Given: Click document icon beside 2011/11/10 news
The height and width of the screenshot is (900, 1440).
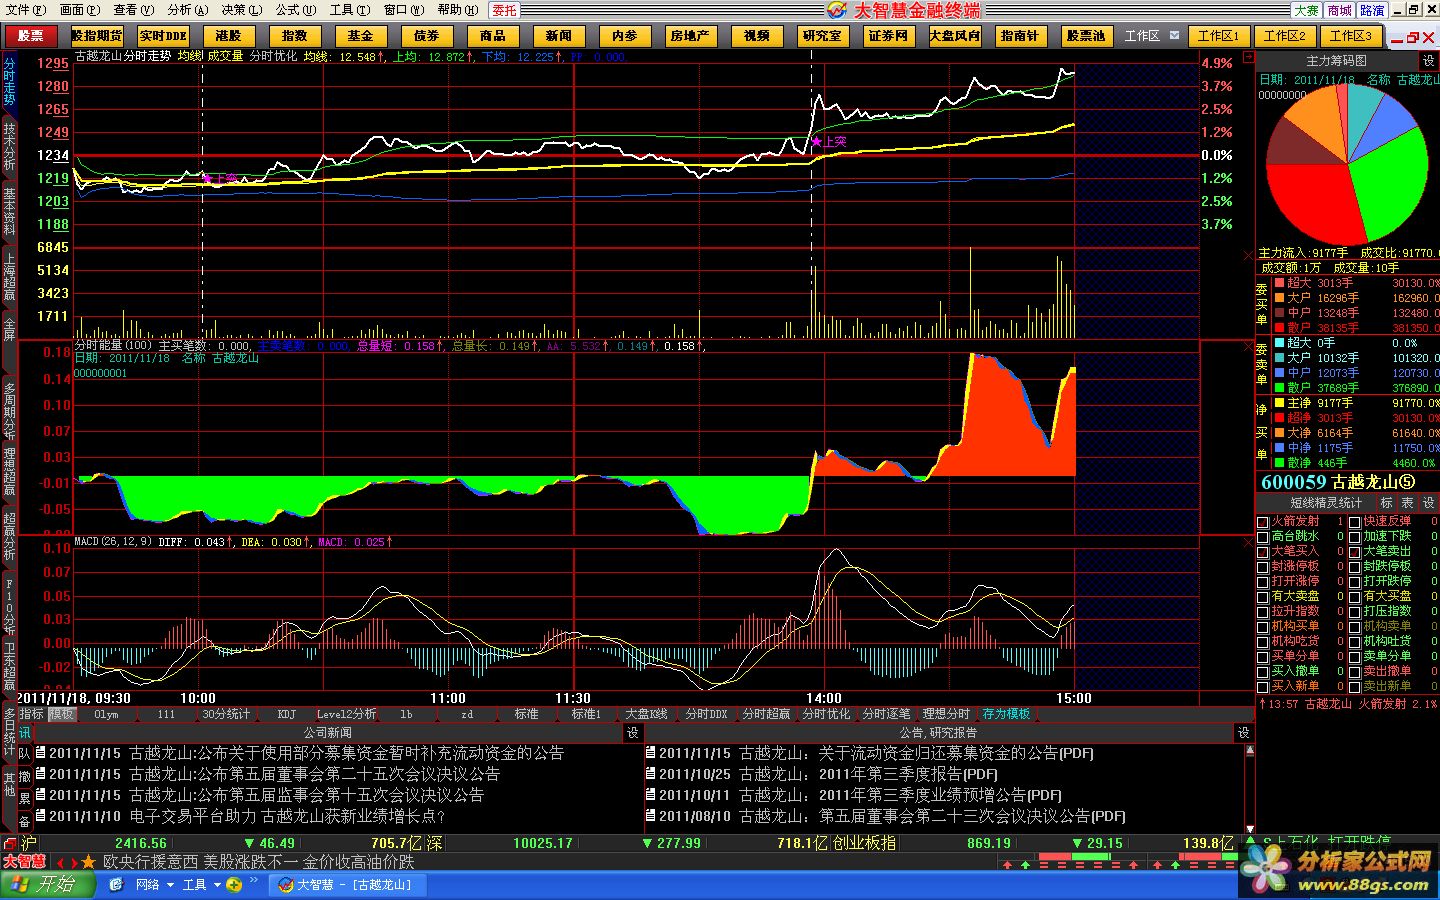Looking at the screenshot, I should coord(41,816).
